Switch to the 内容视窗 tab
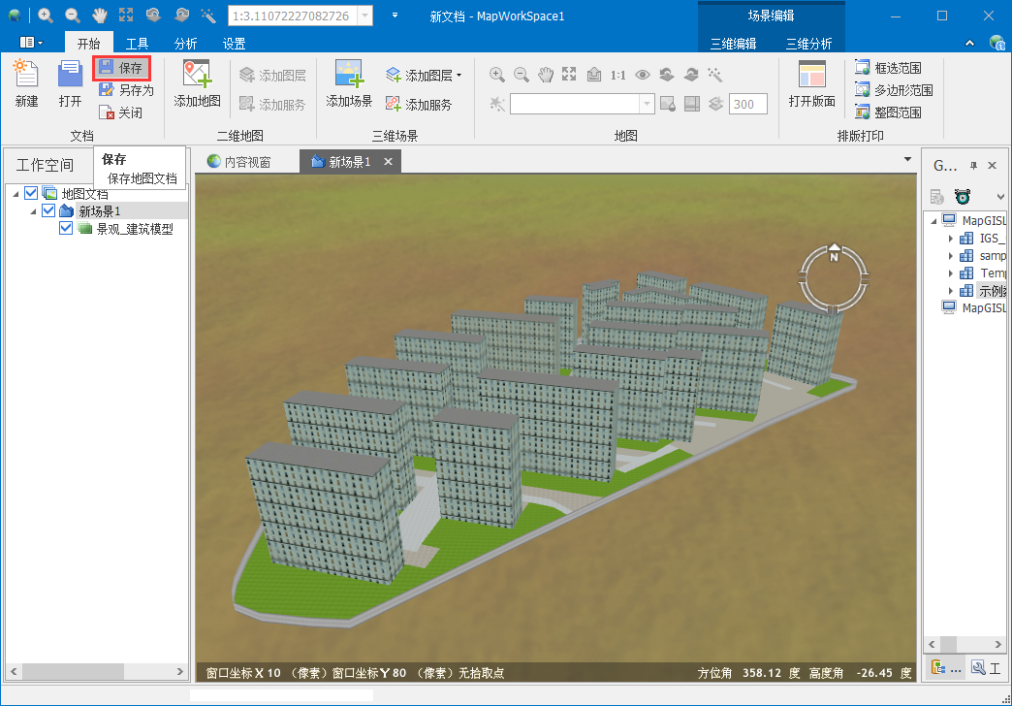1012x706 pixels. [239, 162]
